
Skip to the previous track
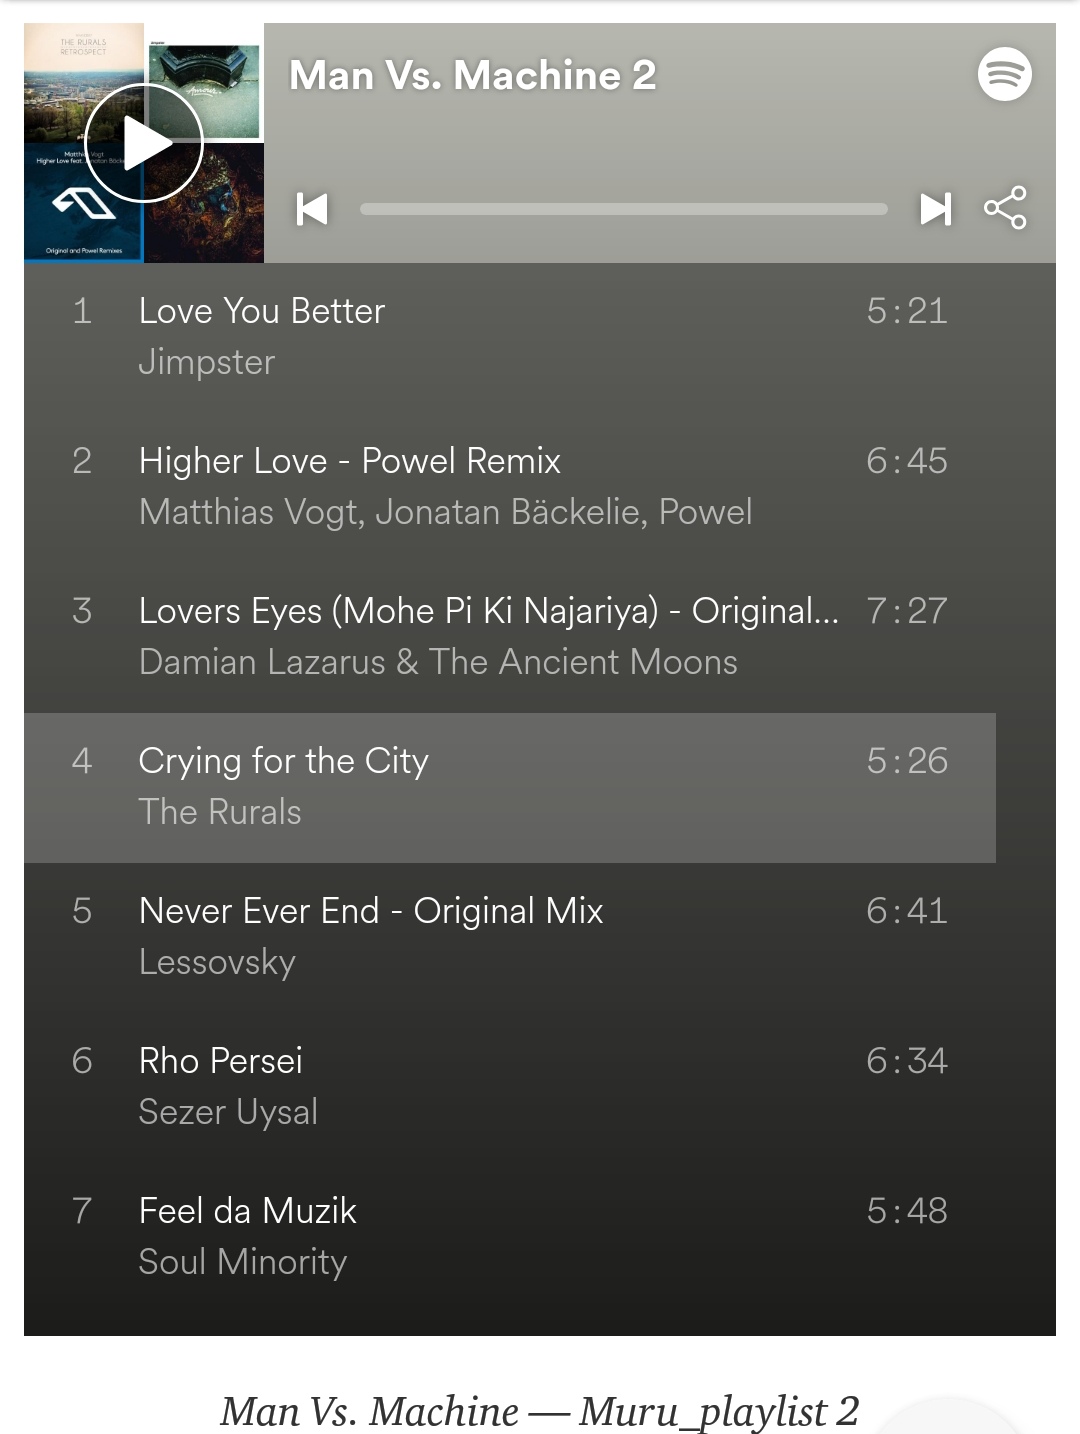[x=312, y=209]
